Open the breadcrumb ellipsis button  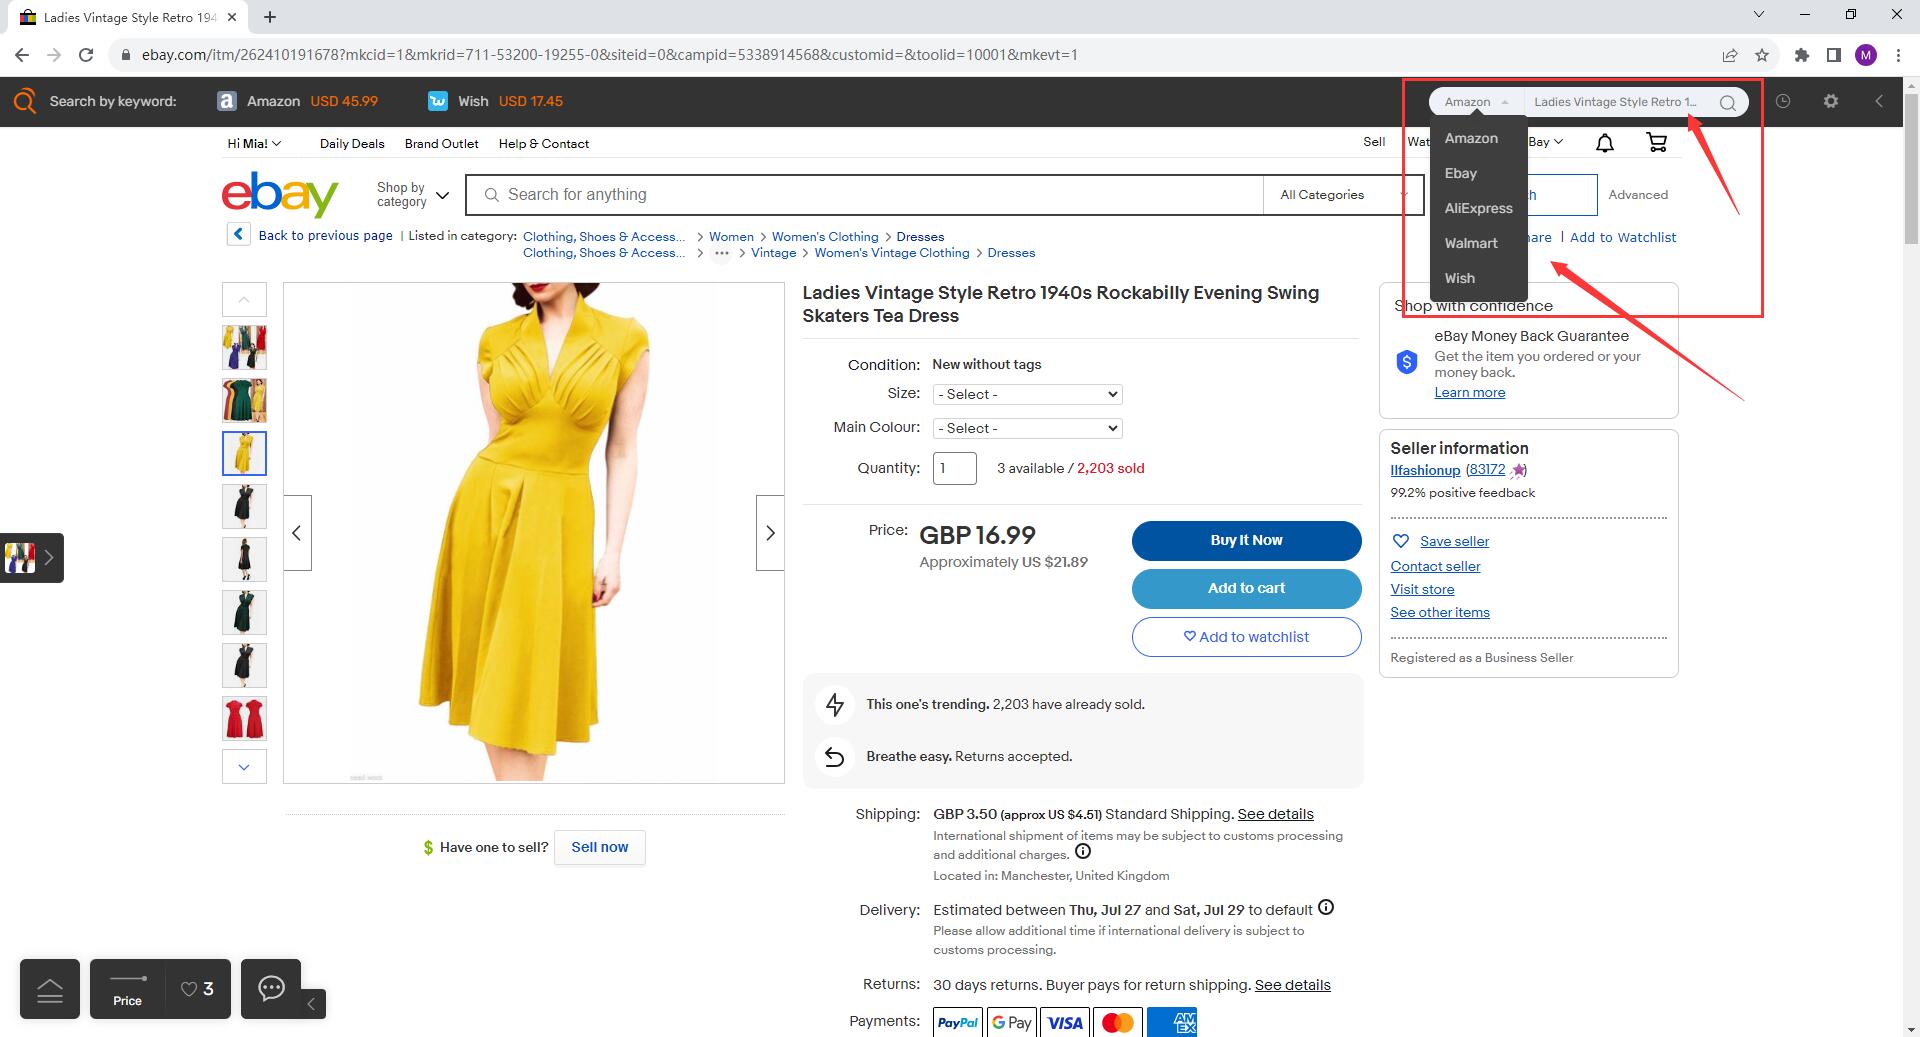pyautogui.click(x=721, y=253)
